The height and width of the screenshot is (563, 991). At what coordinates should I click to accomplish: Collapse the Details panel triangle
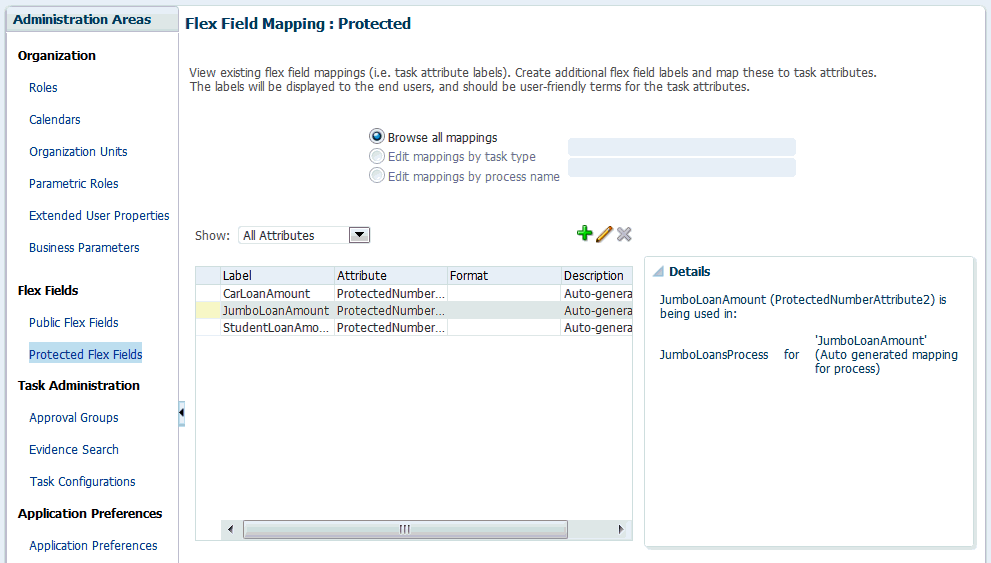658,272
